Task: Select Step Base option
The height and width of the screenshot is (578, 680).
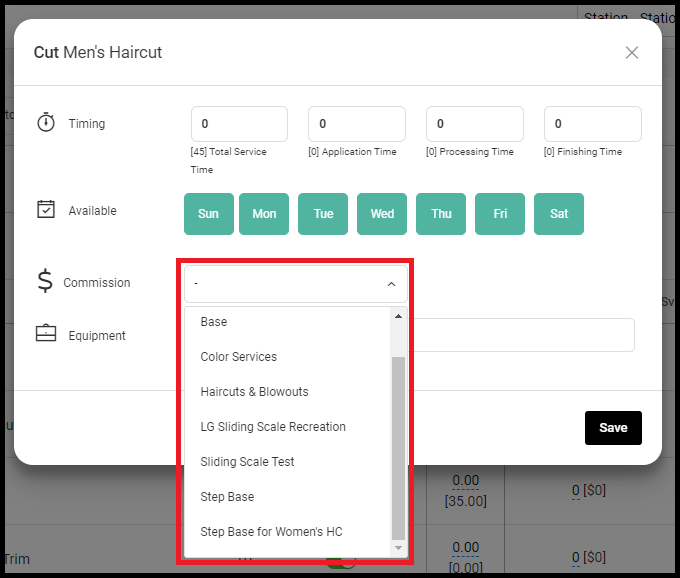Action: point(288,497)
